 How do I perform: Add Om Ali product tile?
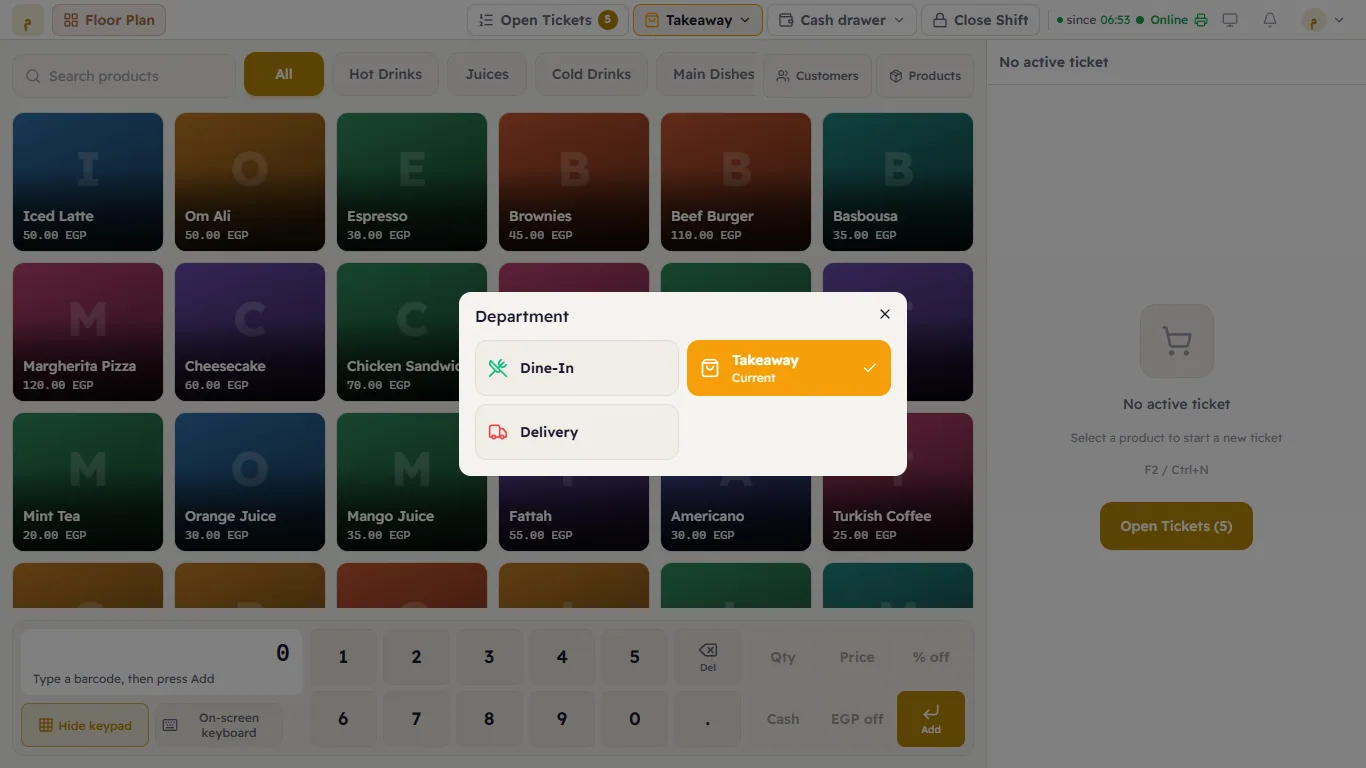tap(250, 182)
